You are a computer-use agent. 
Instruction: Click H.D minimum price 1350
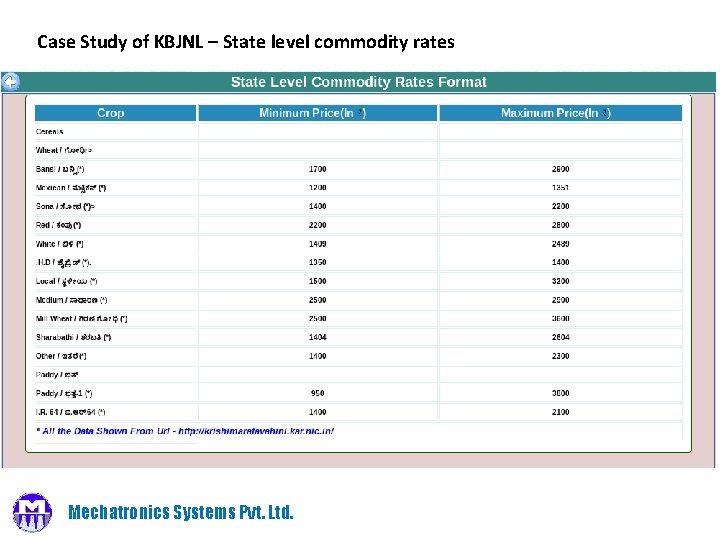[317, 262]
